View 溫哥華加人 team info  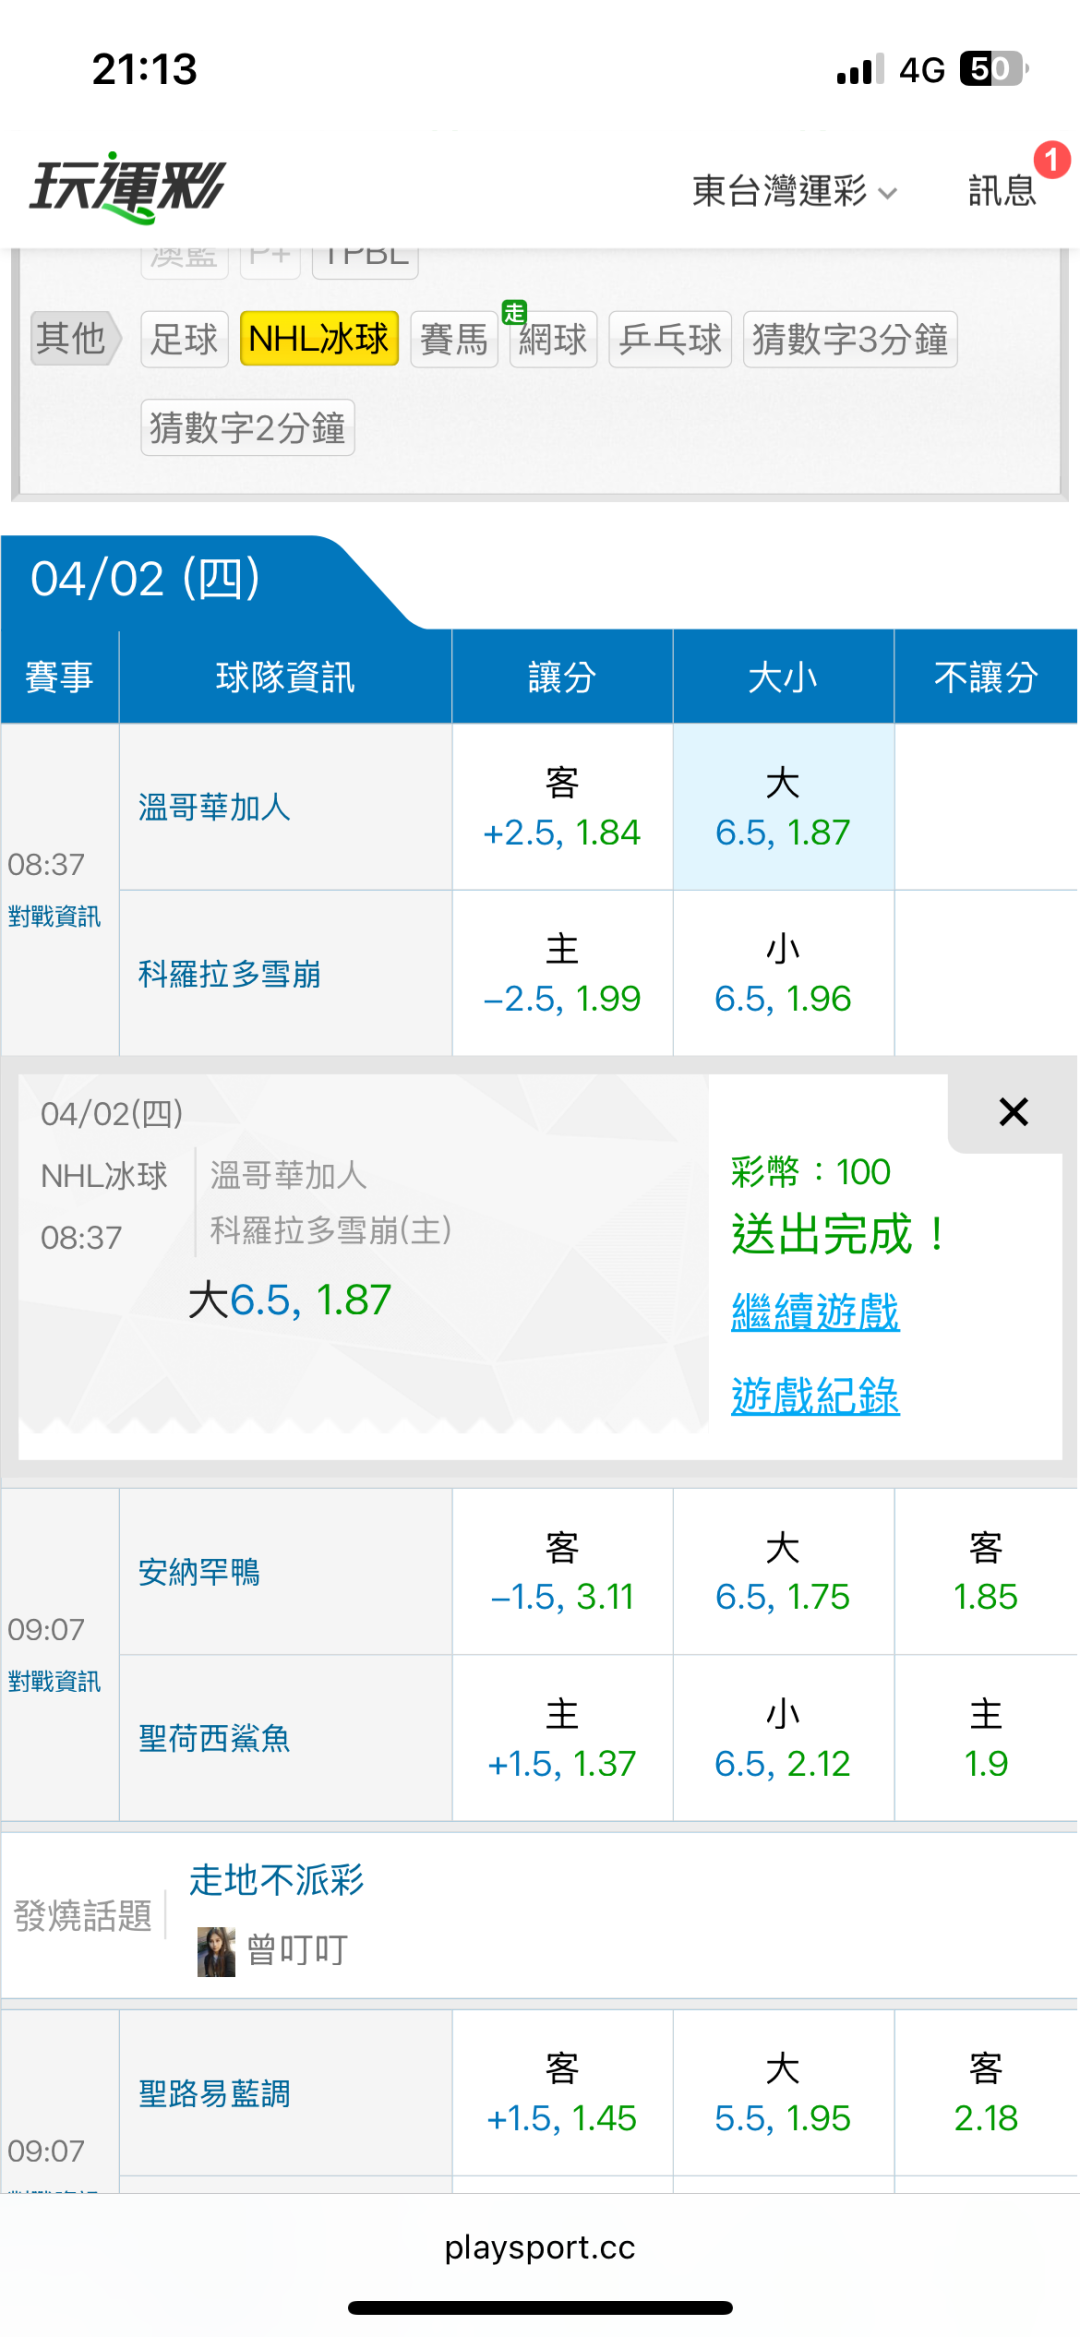click(214, 807)
